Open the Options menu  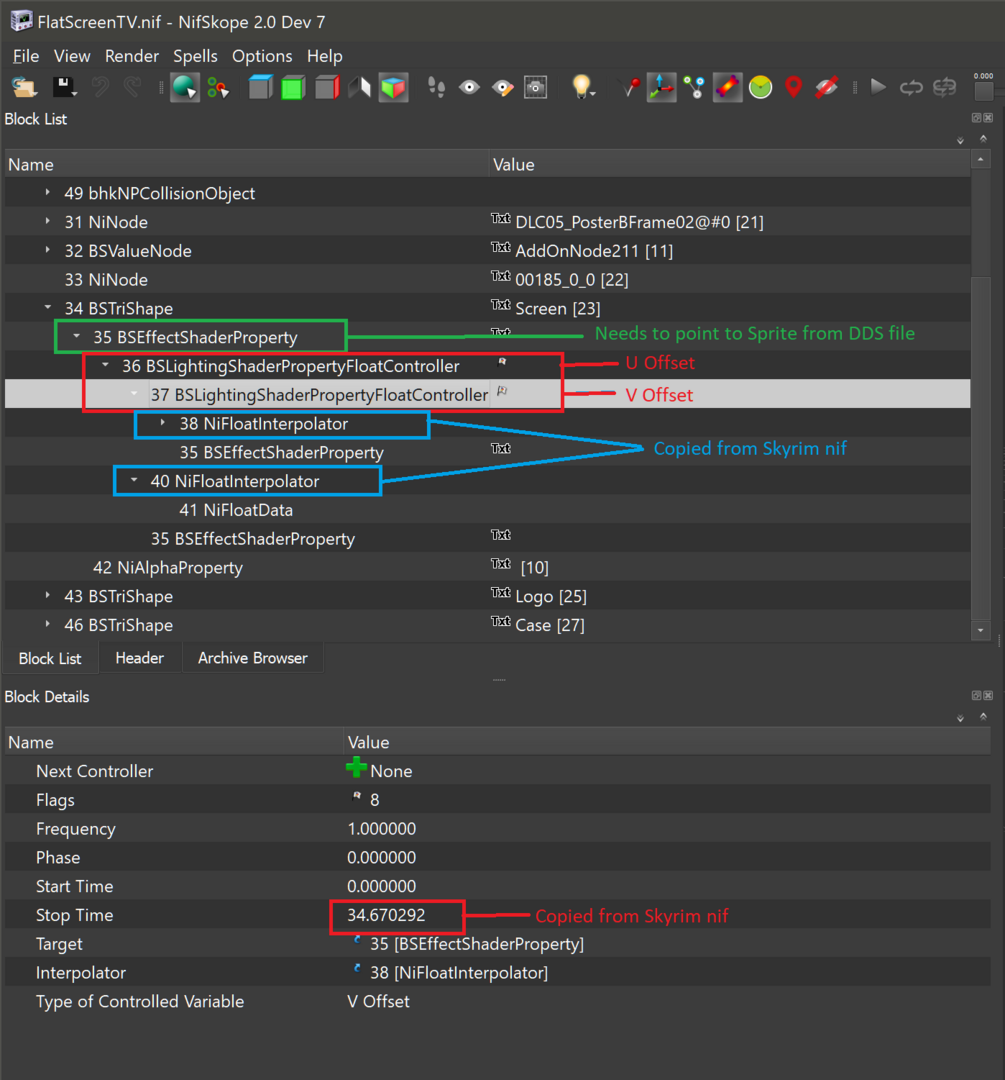pyautogui.click(x=262, y=56)
